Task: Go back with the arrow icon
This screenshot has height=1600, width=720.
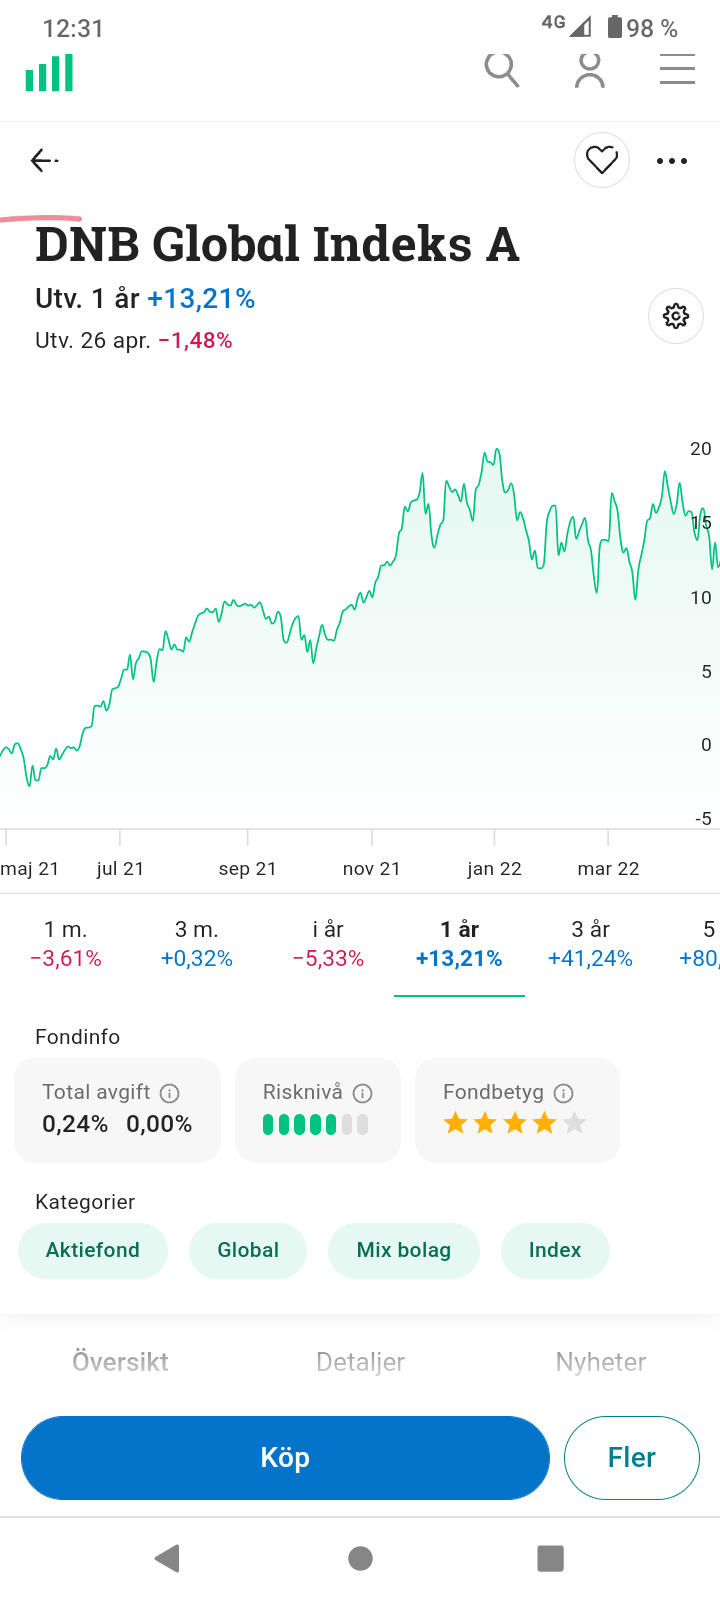Action: coord(43,160)
